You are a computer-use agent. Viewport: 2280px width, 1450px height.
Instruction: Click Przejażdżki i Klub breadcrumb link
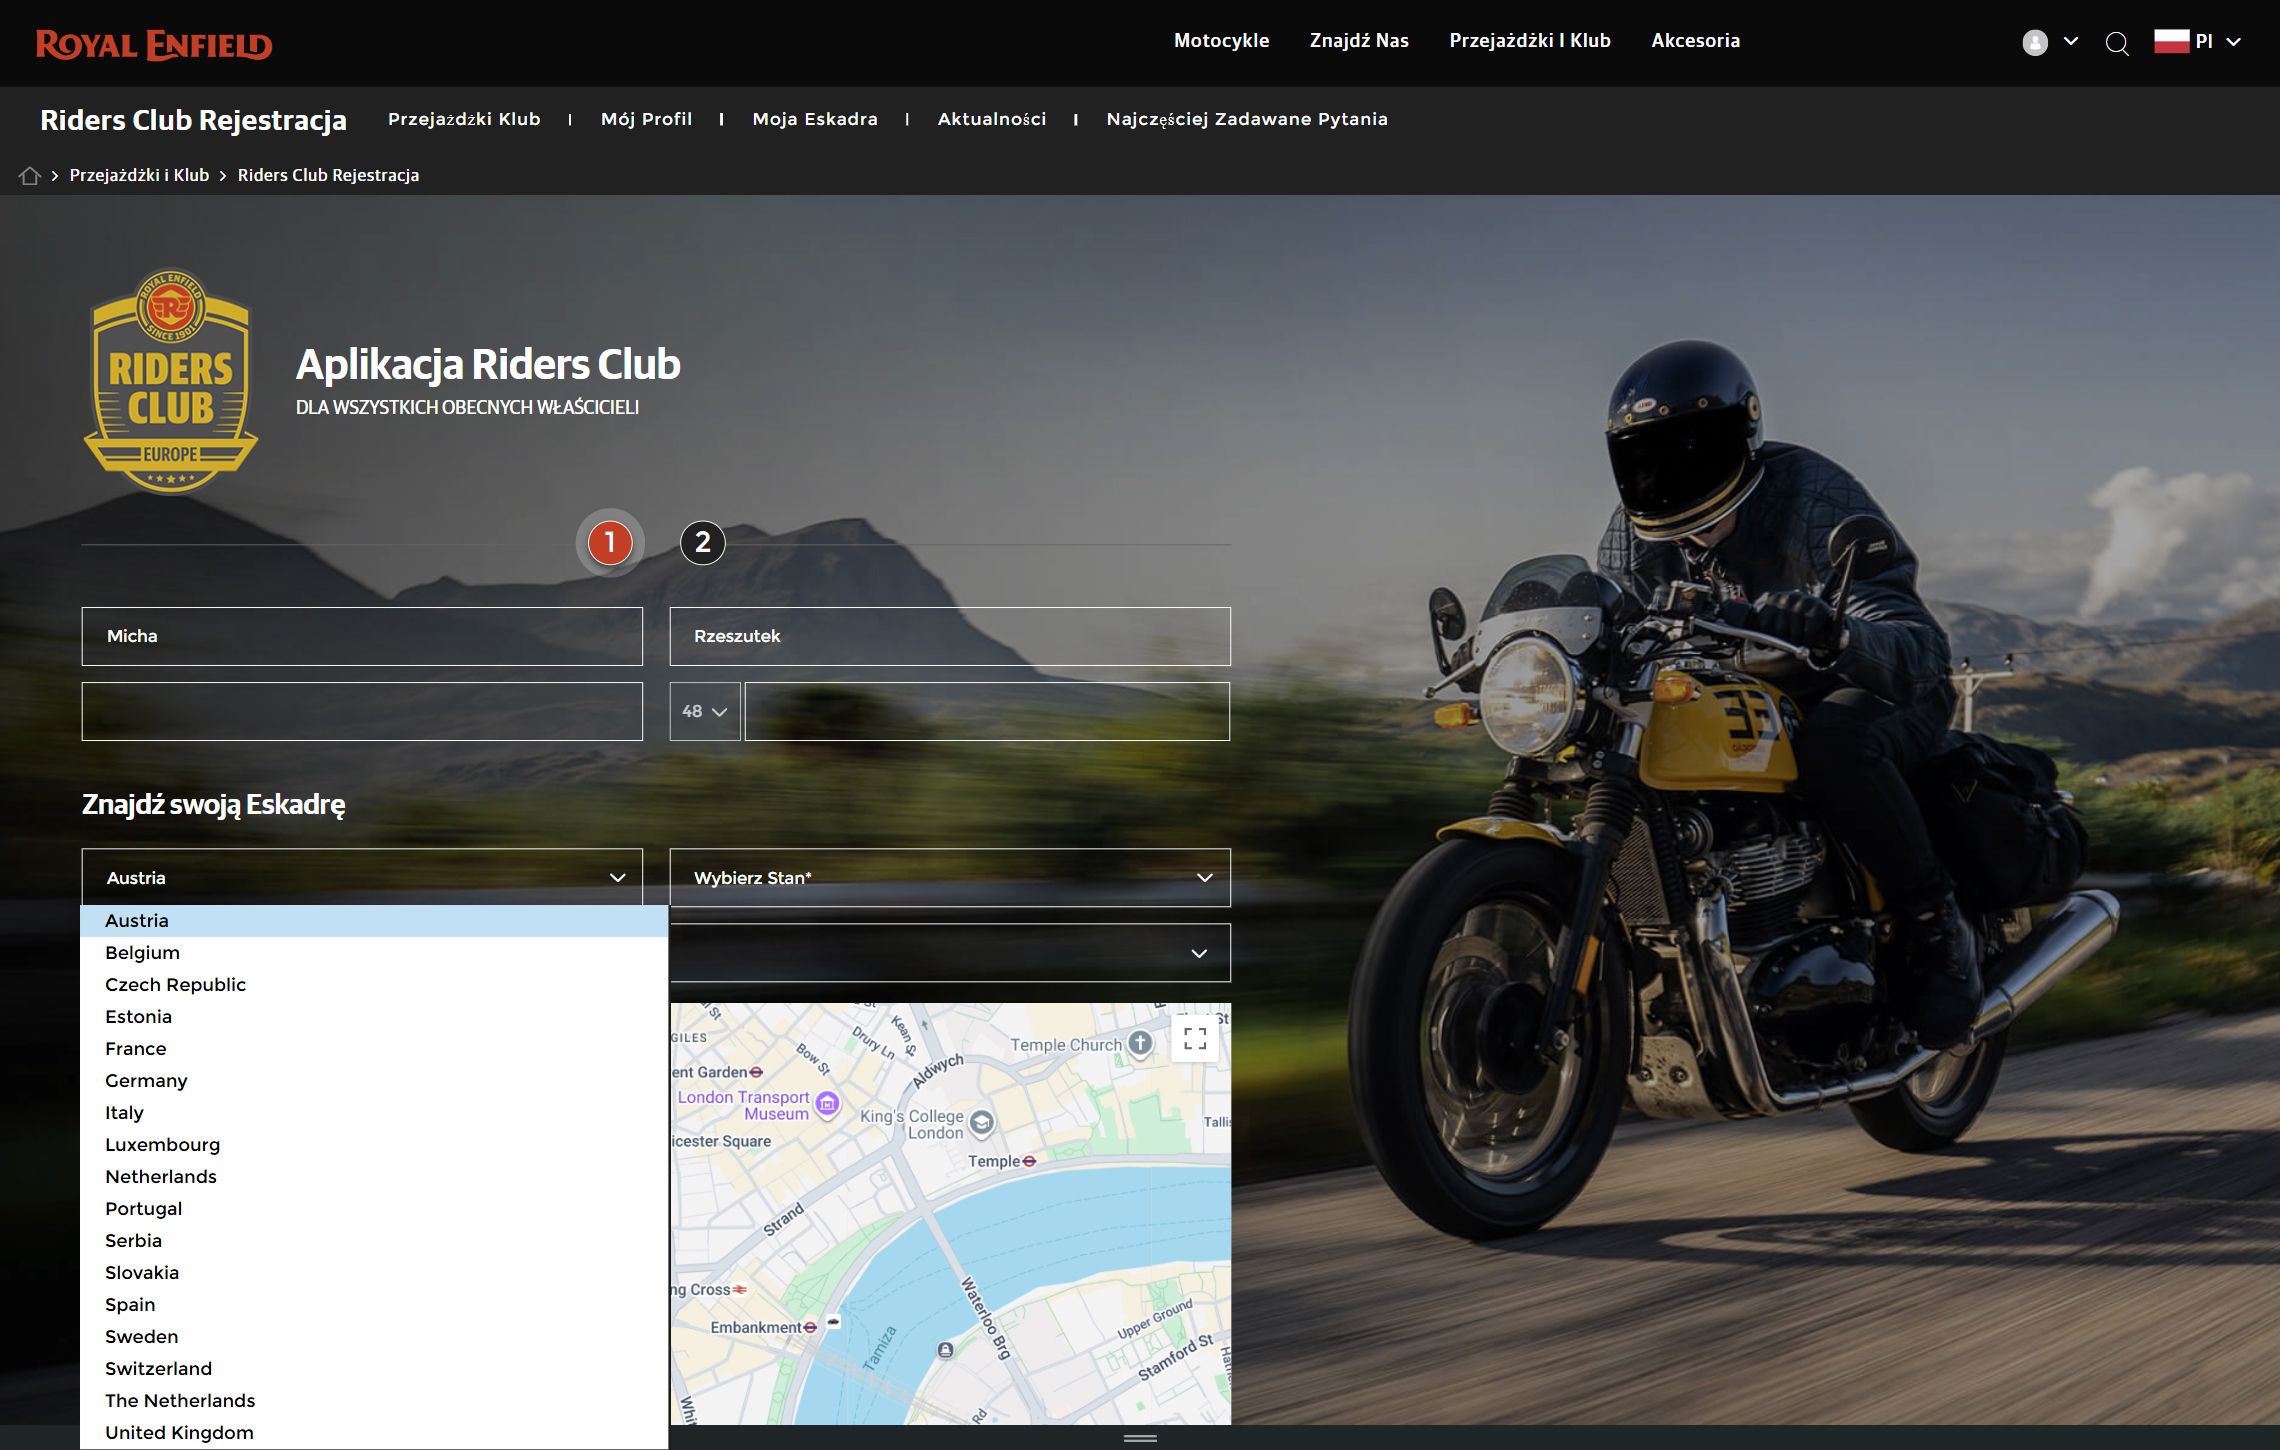point(139,175)
